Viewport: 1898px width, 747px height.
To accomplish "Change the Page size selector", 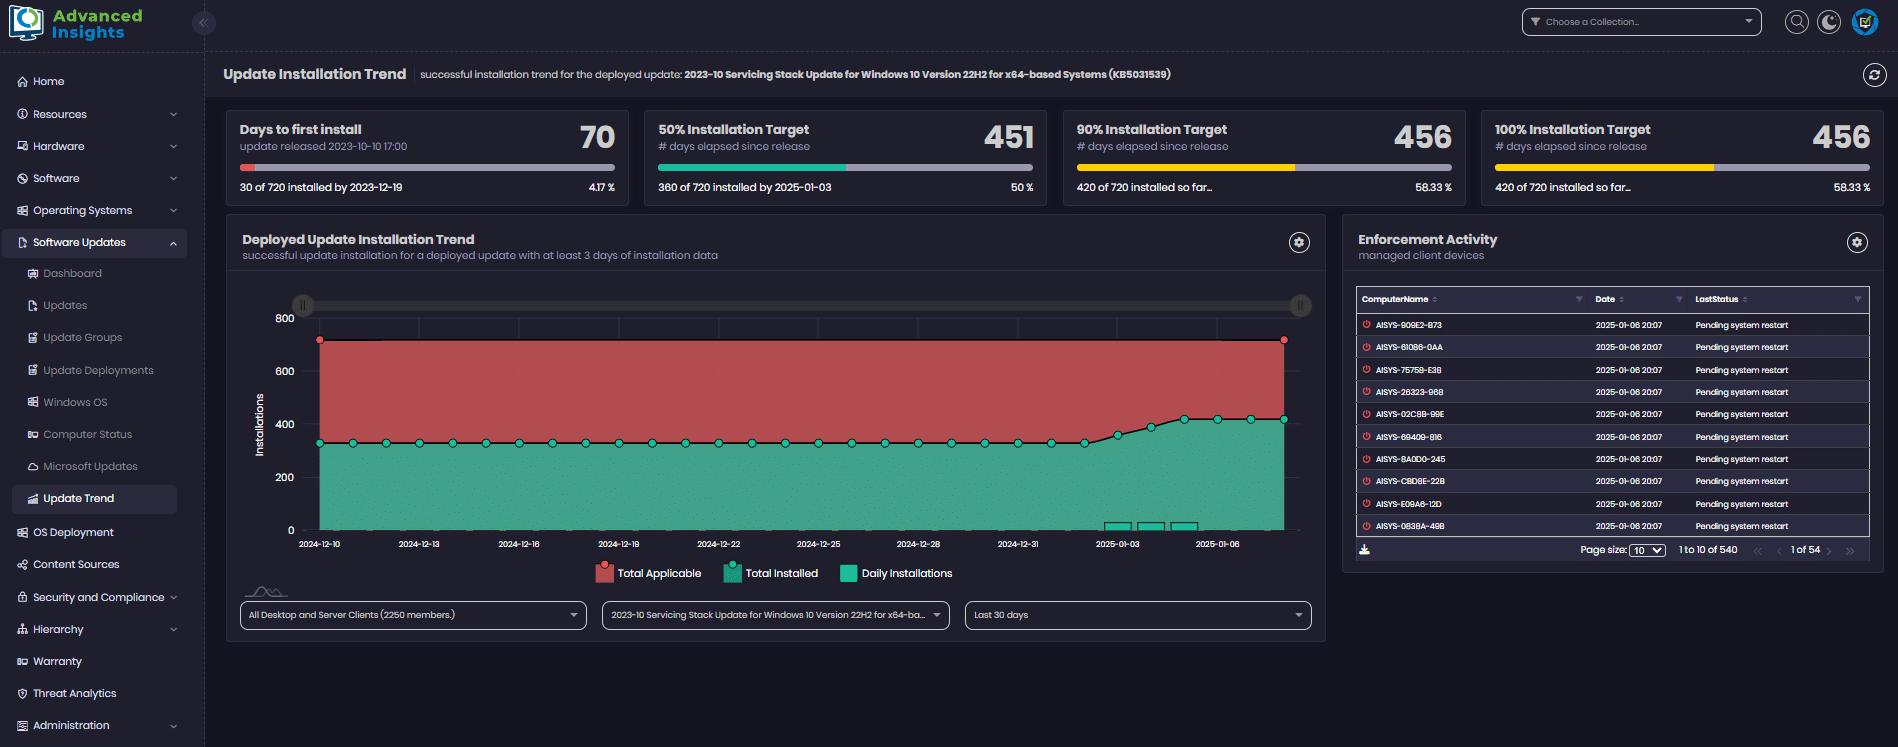I will click(x=1646, y=550).
